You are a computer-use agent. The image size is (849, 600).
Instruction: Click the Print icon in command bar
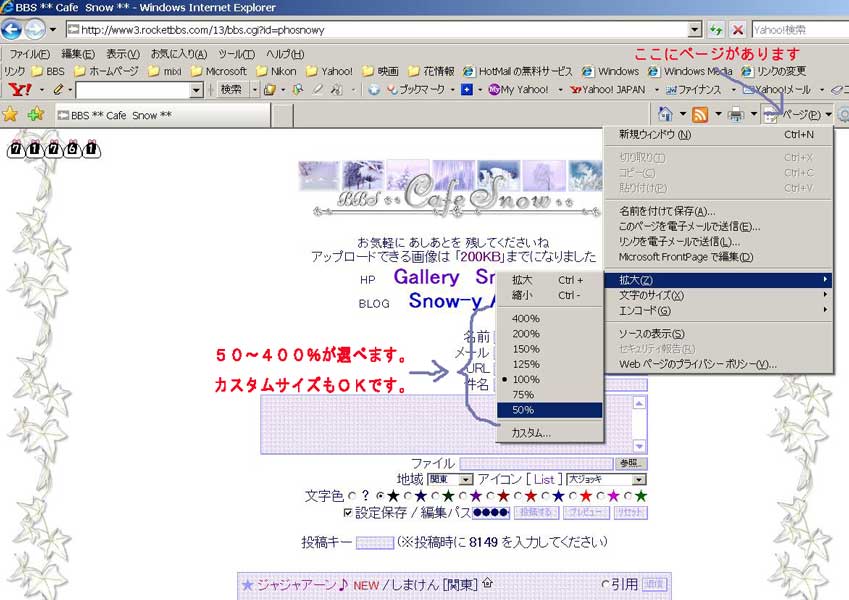pos(736,114)
